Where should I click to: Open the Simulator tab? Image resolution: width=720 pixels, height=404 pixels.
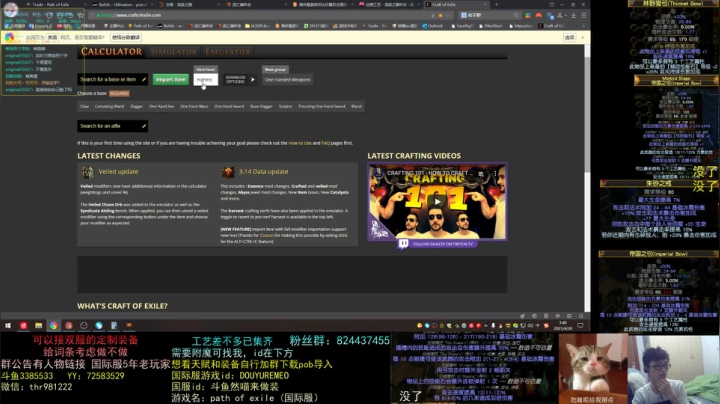tap(174, 52)
